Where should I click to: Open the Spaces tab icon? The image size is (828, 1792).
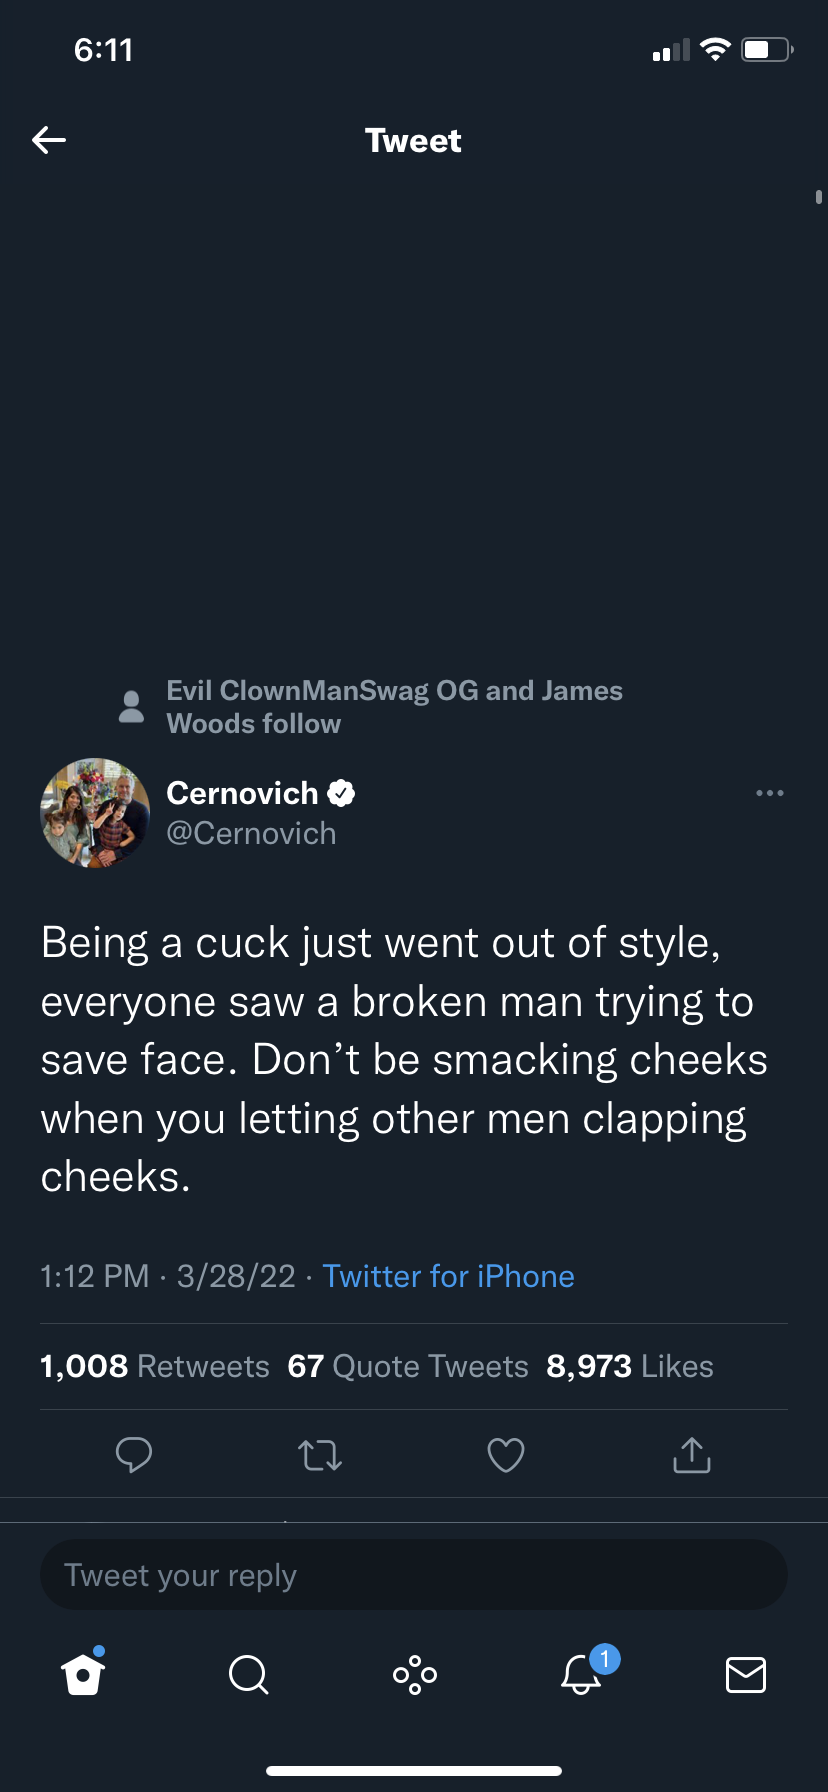pos(414,1674)
